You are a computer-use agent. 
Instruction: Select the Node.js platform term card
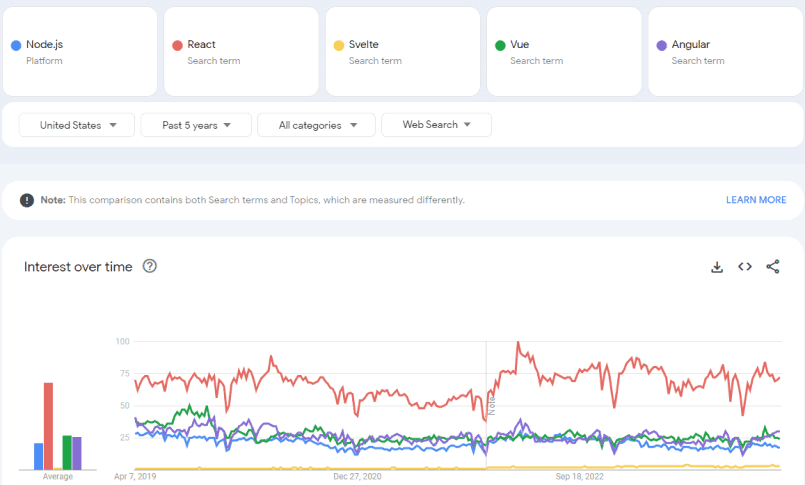80,51
